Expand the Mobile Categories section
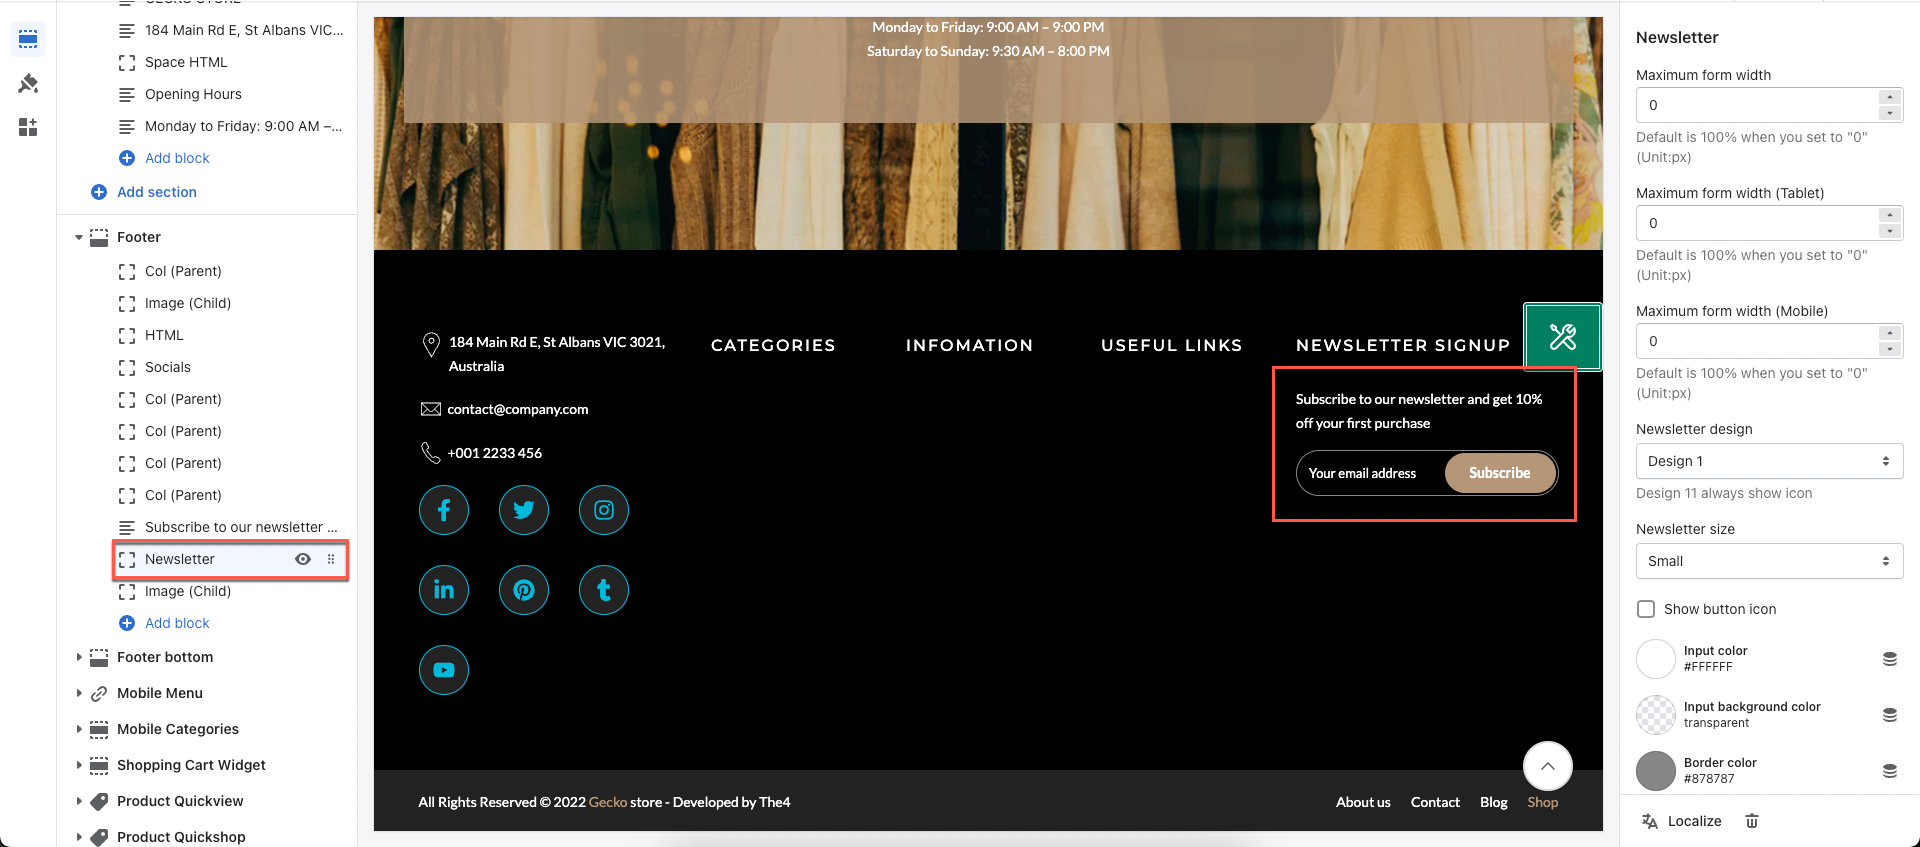 pyautogui.click(x=79, y=729)
